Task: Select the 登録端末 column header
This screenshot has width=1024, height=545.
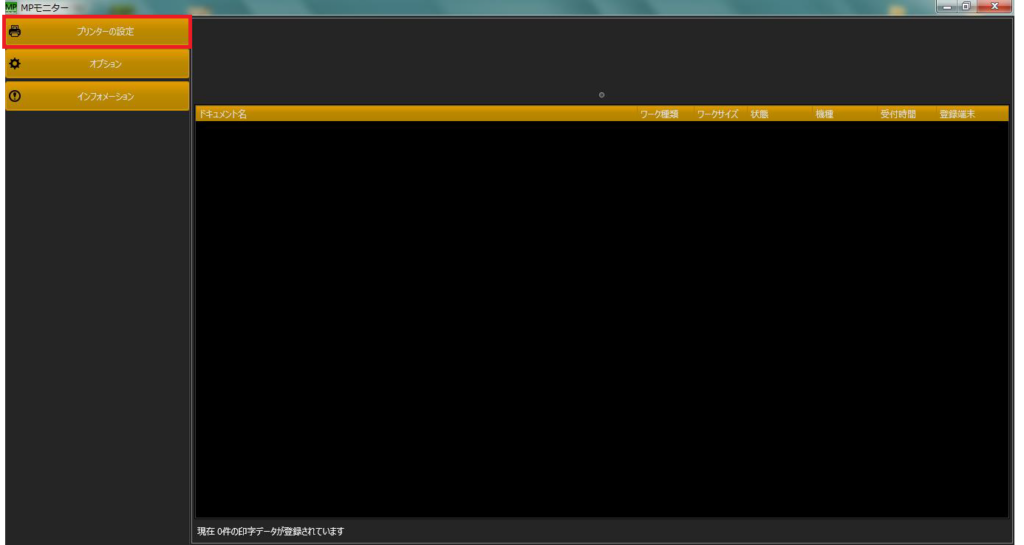Action: coord(956,114)
